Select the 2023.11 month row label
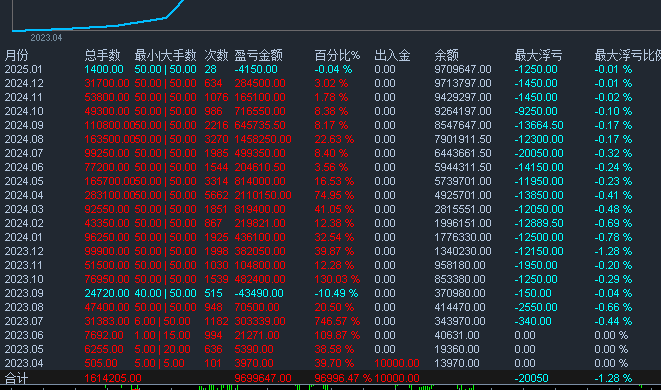661x390 pixels. pyautogui.click(x=24, y=265)
